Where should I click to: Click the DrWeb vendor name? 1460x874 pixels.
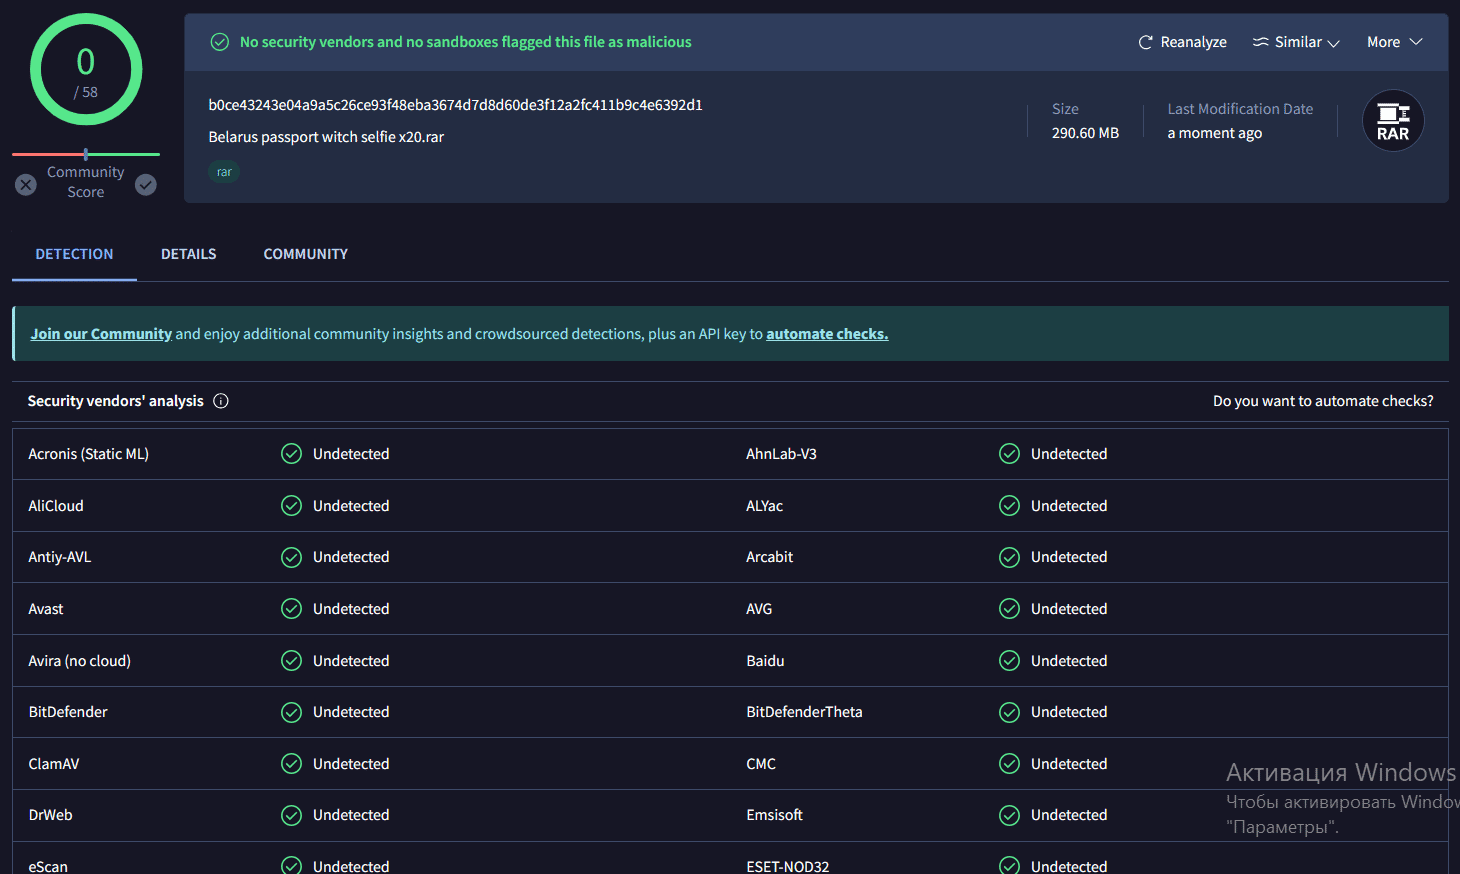pos(50,815)
